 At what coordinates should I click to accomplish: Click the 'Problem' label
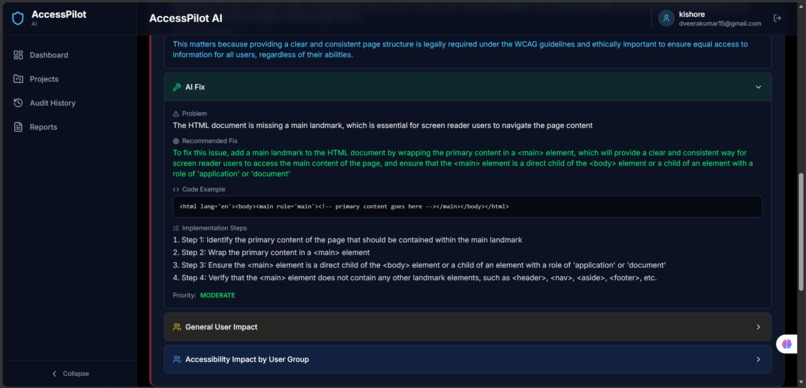[x=194, y=114]
